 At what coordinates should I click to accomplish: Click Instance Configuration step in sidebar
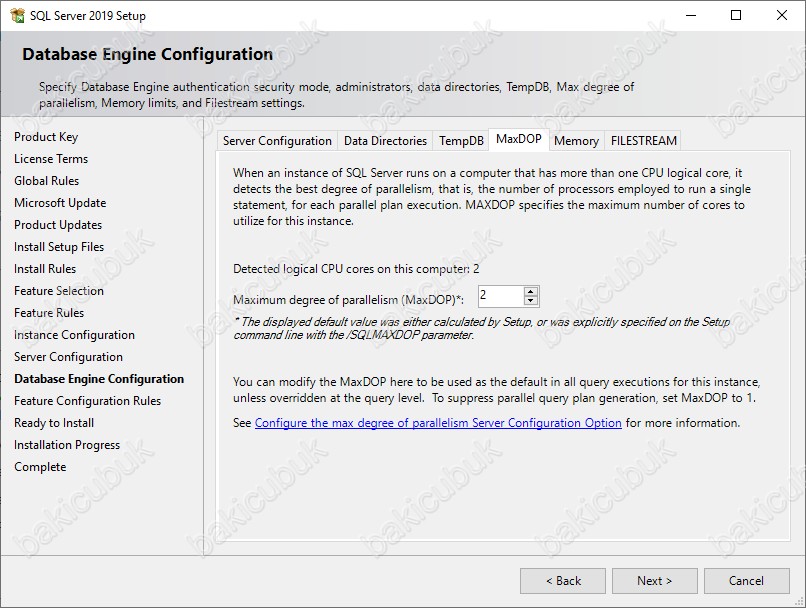coord(74,335)
